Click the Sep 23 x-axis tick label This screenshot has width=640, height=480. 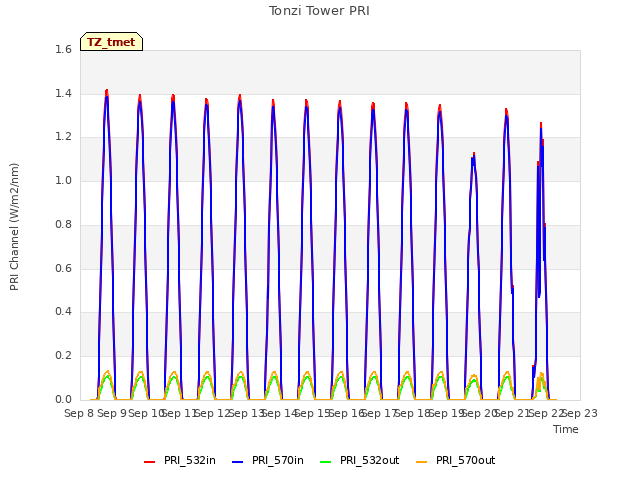(580, 413)
